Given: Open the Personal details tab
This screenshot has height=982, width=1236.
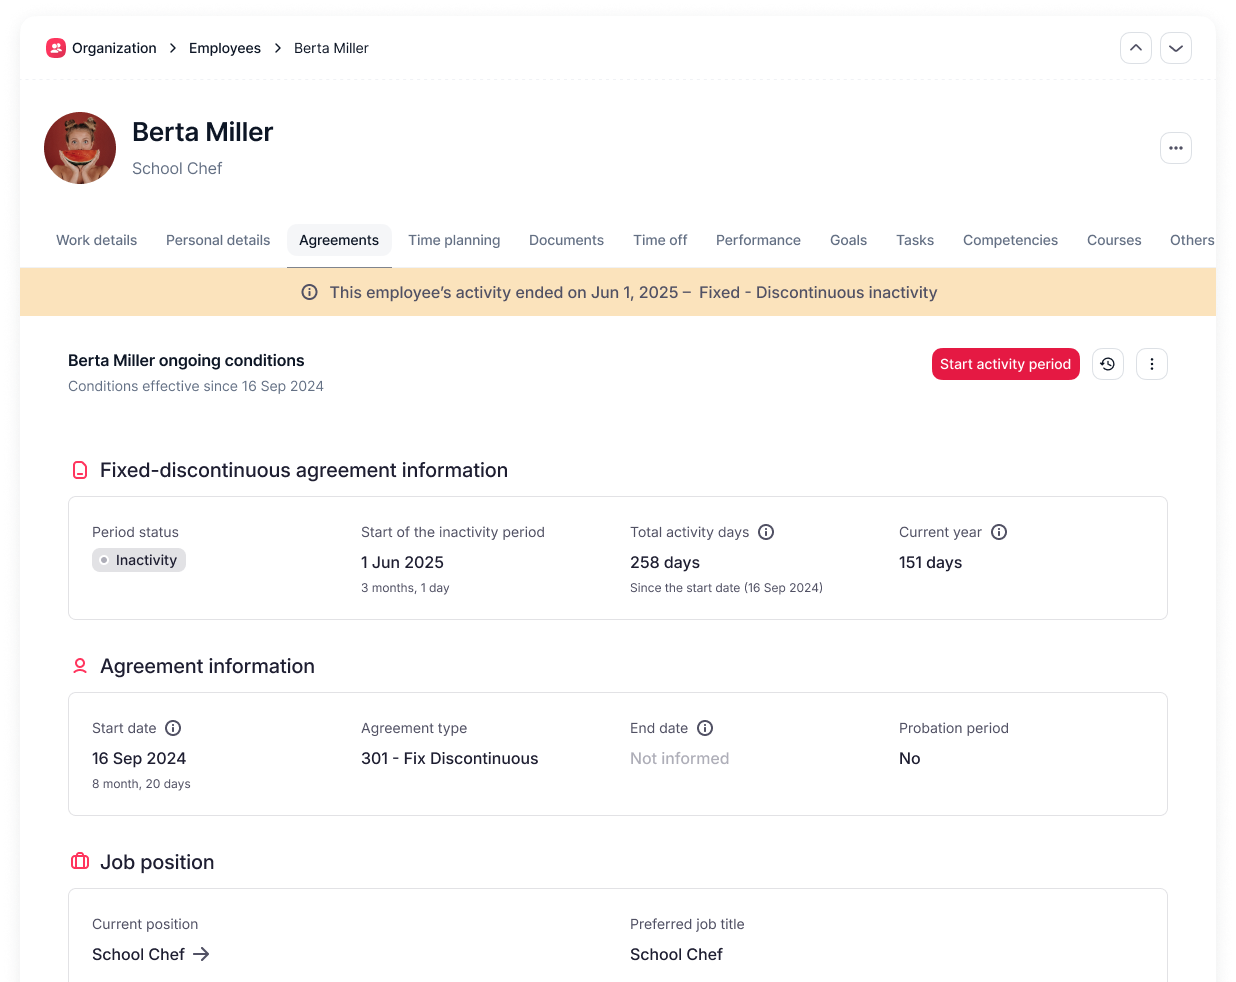Looking at the screenshot, I should tap(218, 240).
